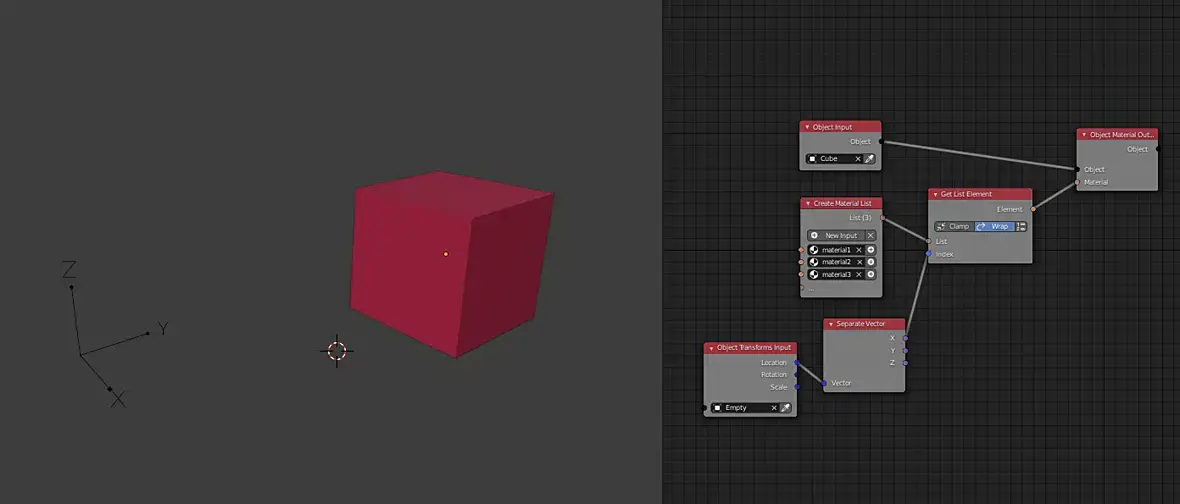The height and width of the screenshot is (504, 1180).
Task: Click the Create Material List node title
Action: (x=842, y=203)
